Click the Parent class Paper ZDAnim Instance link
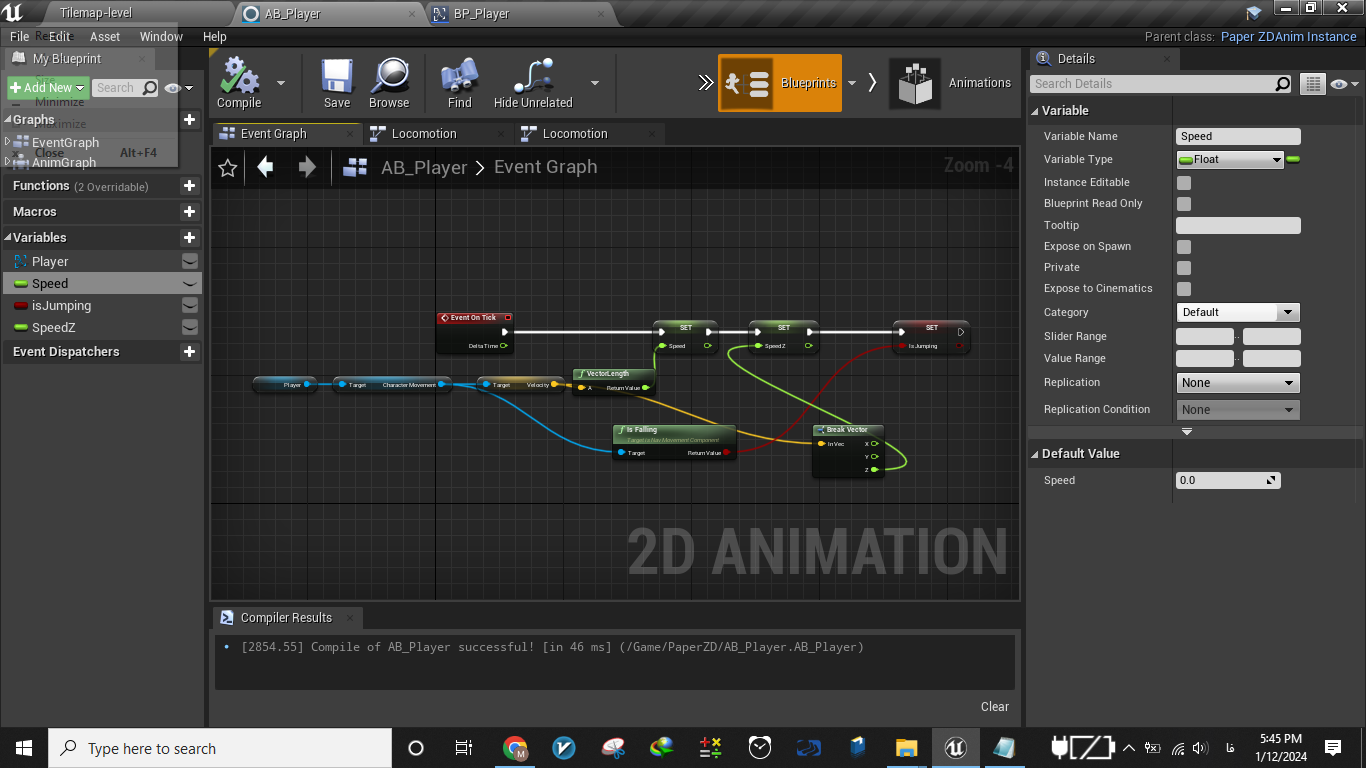 click(1288, 37)
